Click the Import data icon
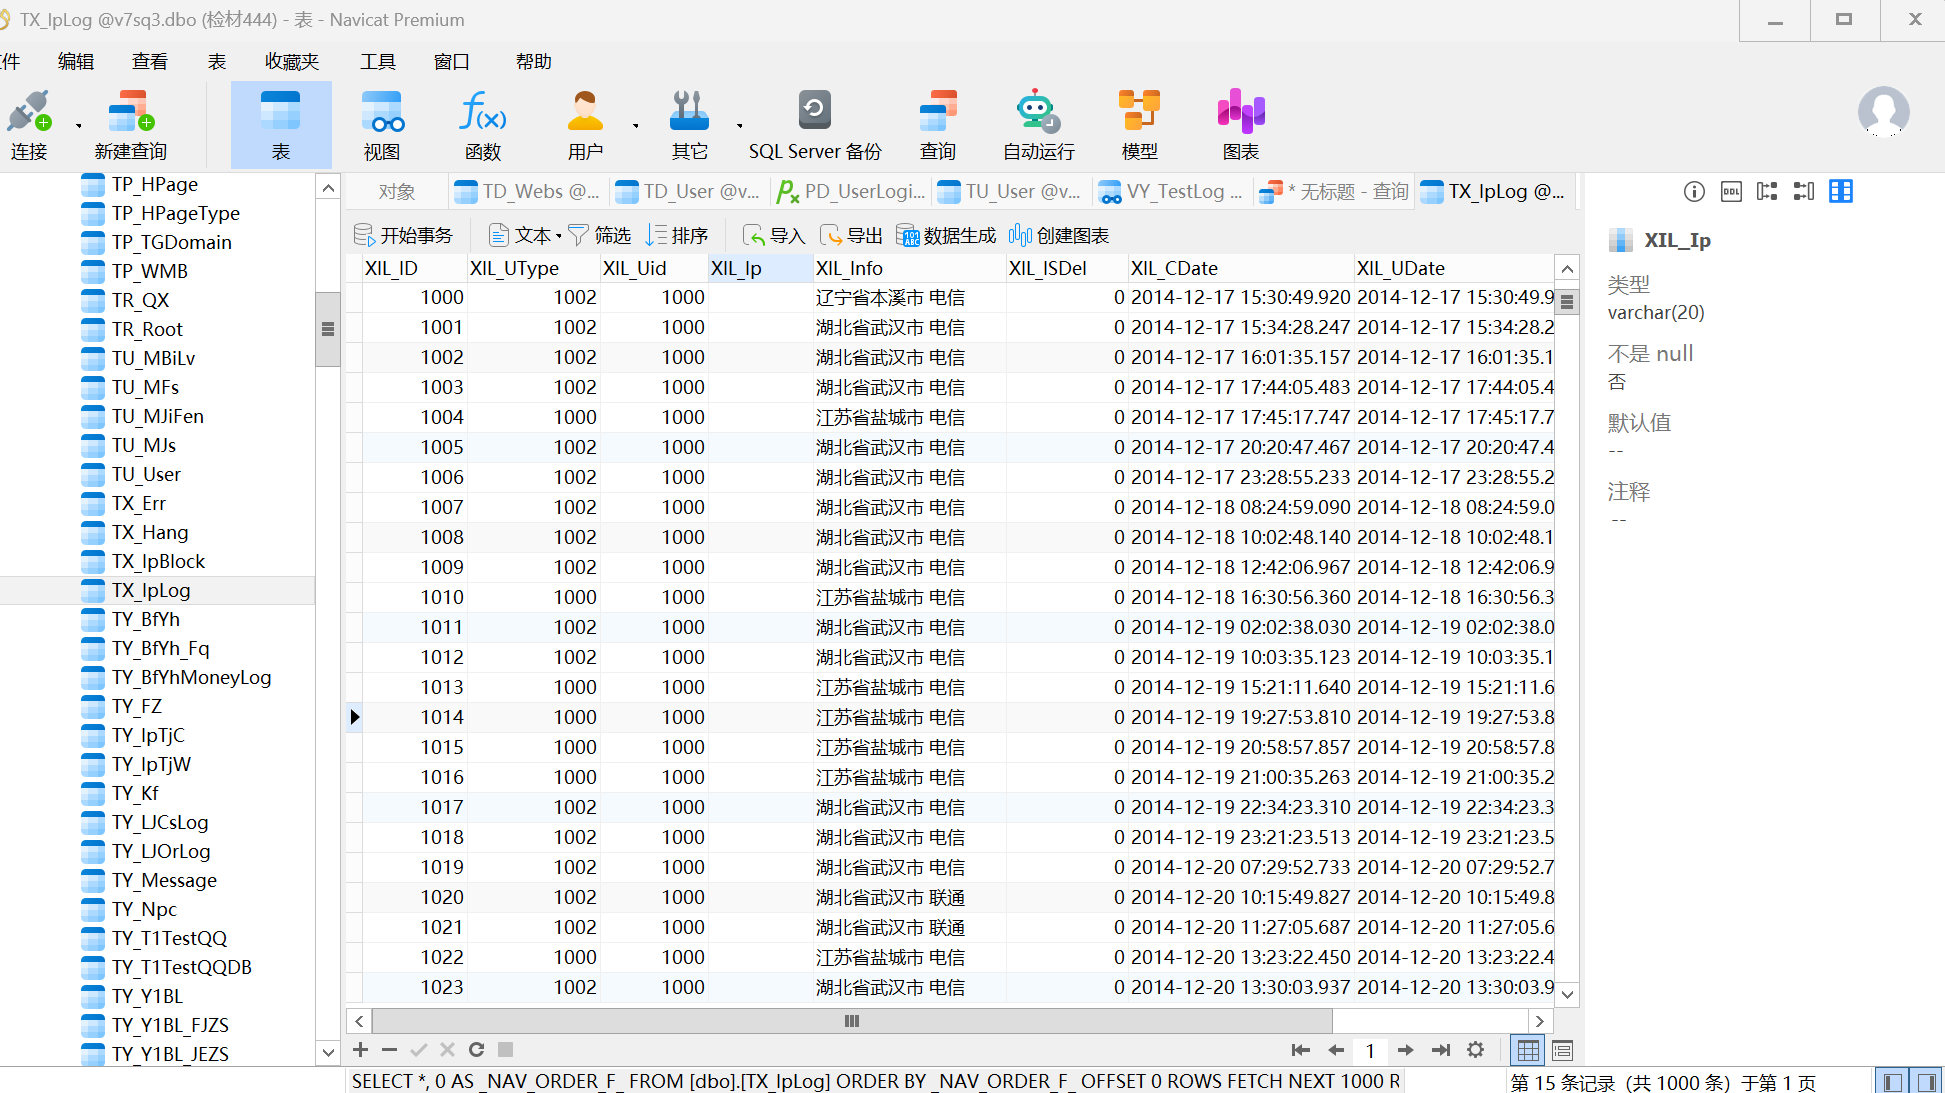1945x1093 pixels. 773,235
